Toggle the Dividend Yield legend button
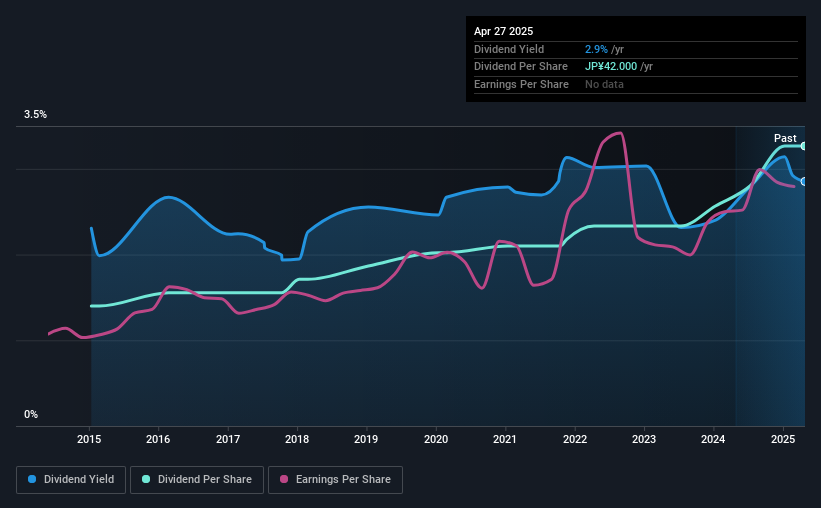The height and width of the screenshot is (508, 821). [71, 480]
